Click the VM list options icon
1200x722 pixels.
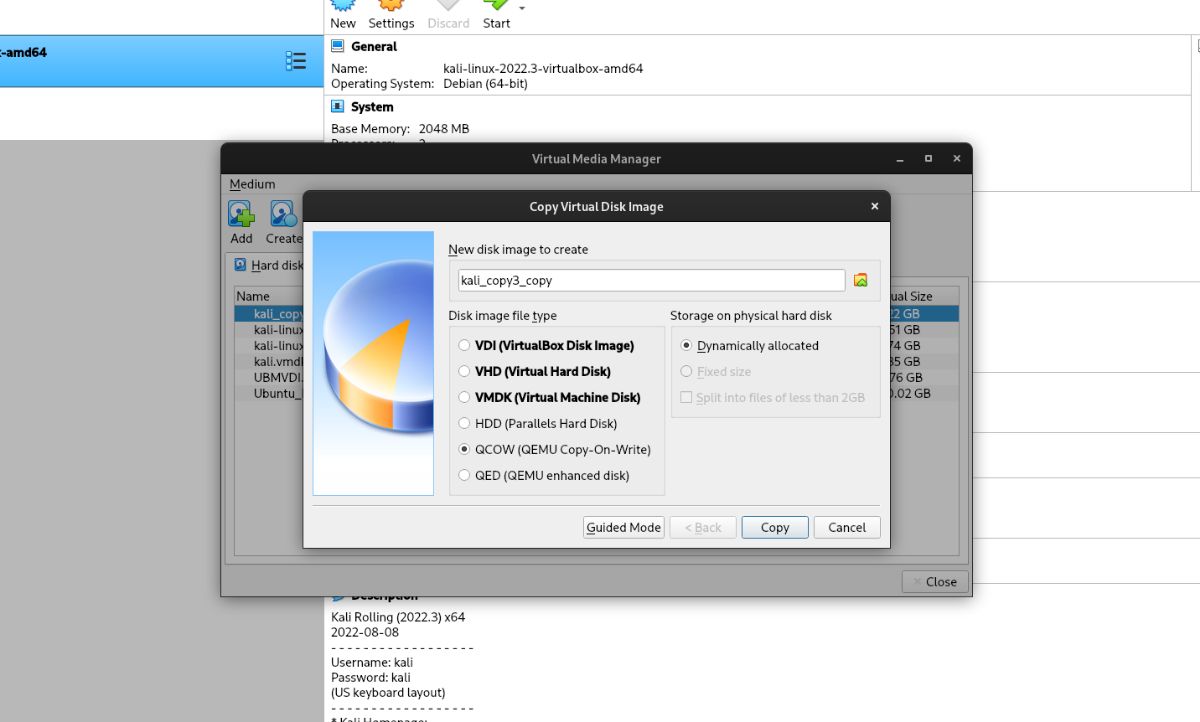pyautogui.click(x=297, y=60)
